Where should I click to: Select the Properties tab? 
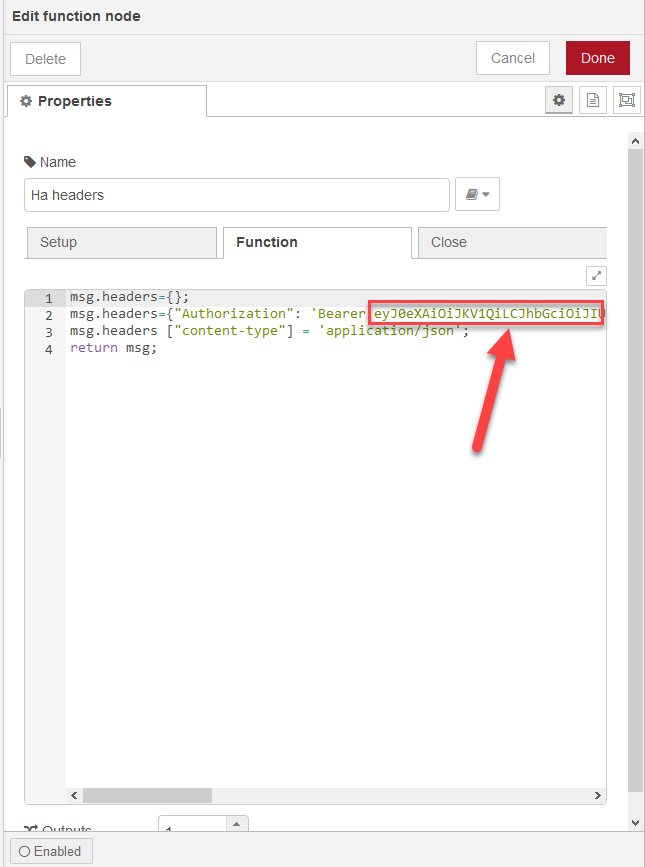click(107, 102)
